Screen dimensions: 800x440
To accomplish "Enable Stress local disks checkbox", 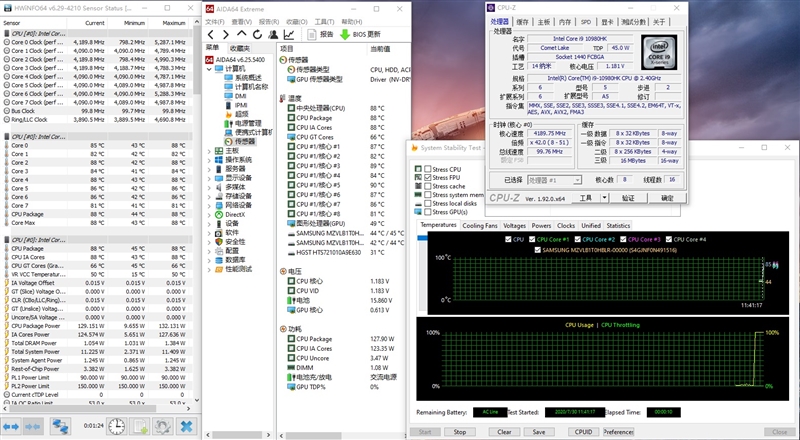I will pyautogui.click(x=428, y=203).
